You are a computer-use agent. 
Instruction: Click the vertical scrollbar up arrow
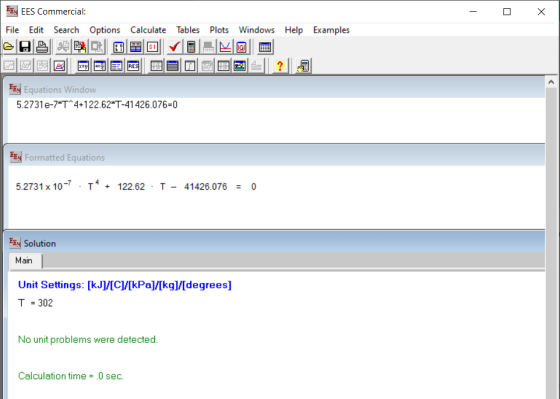coord(551,82)
